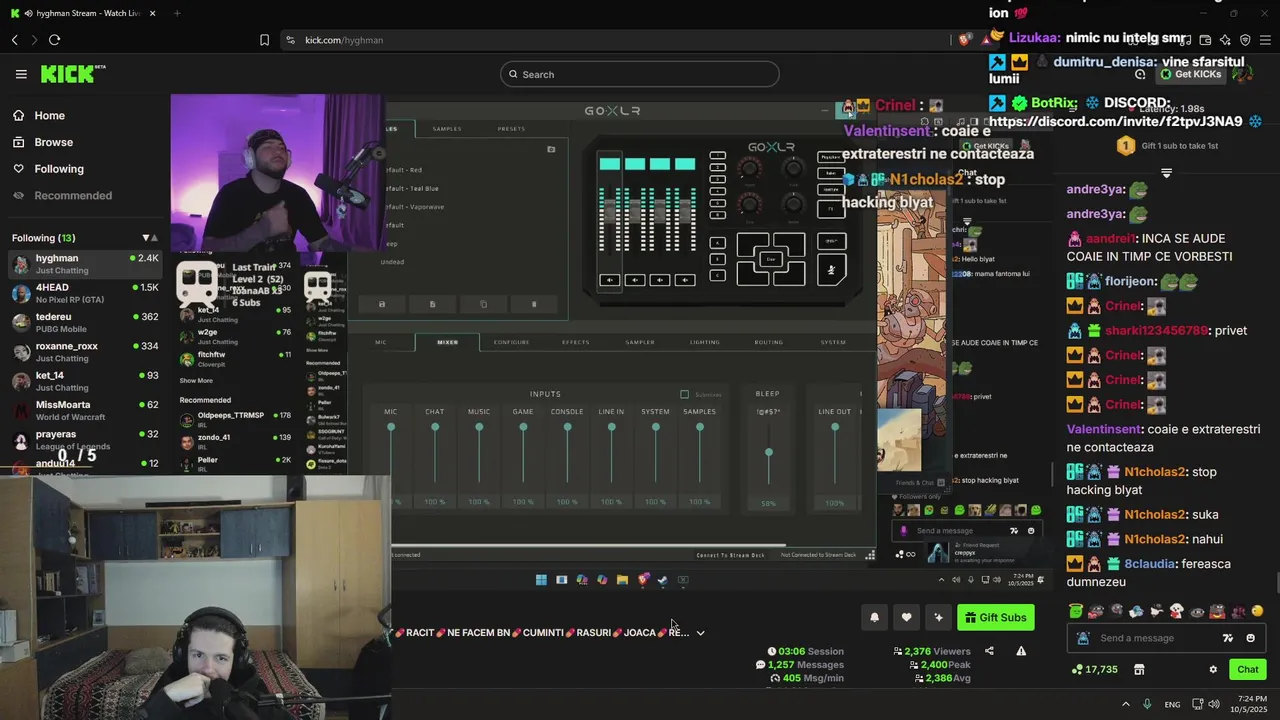Open the GoXLR Effects tab
Viewport: 1280px width, 720px height.
coord(575,342)
